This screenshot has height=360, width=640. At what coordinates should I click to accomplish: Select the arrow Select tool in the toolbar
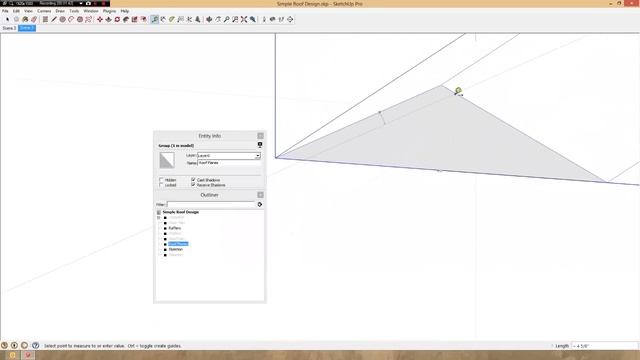point(7,19)
